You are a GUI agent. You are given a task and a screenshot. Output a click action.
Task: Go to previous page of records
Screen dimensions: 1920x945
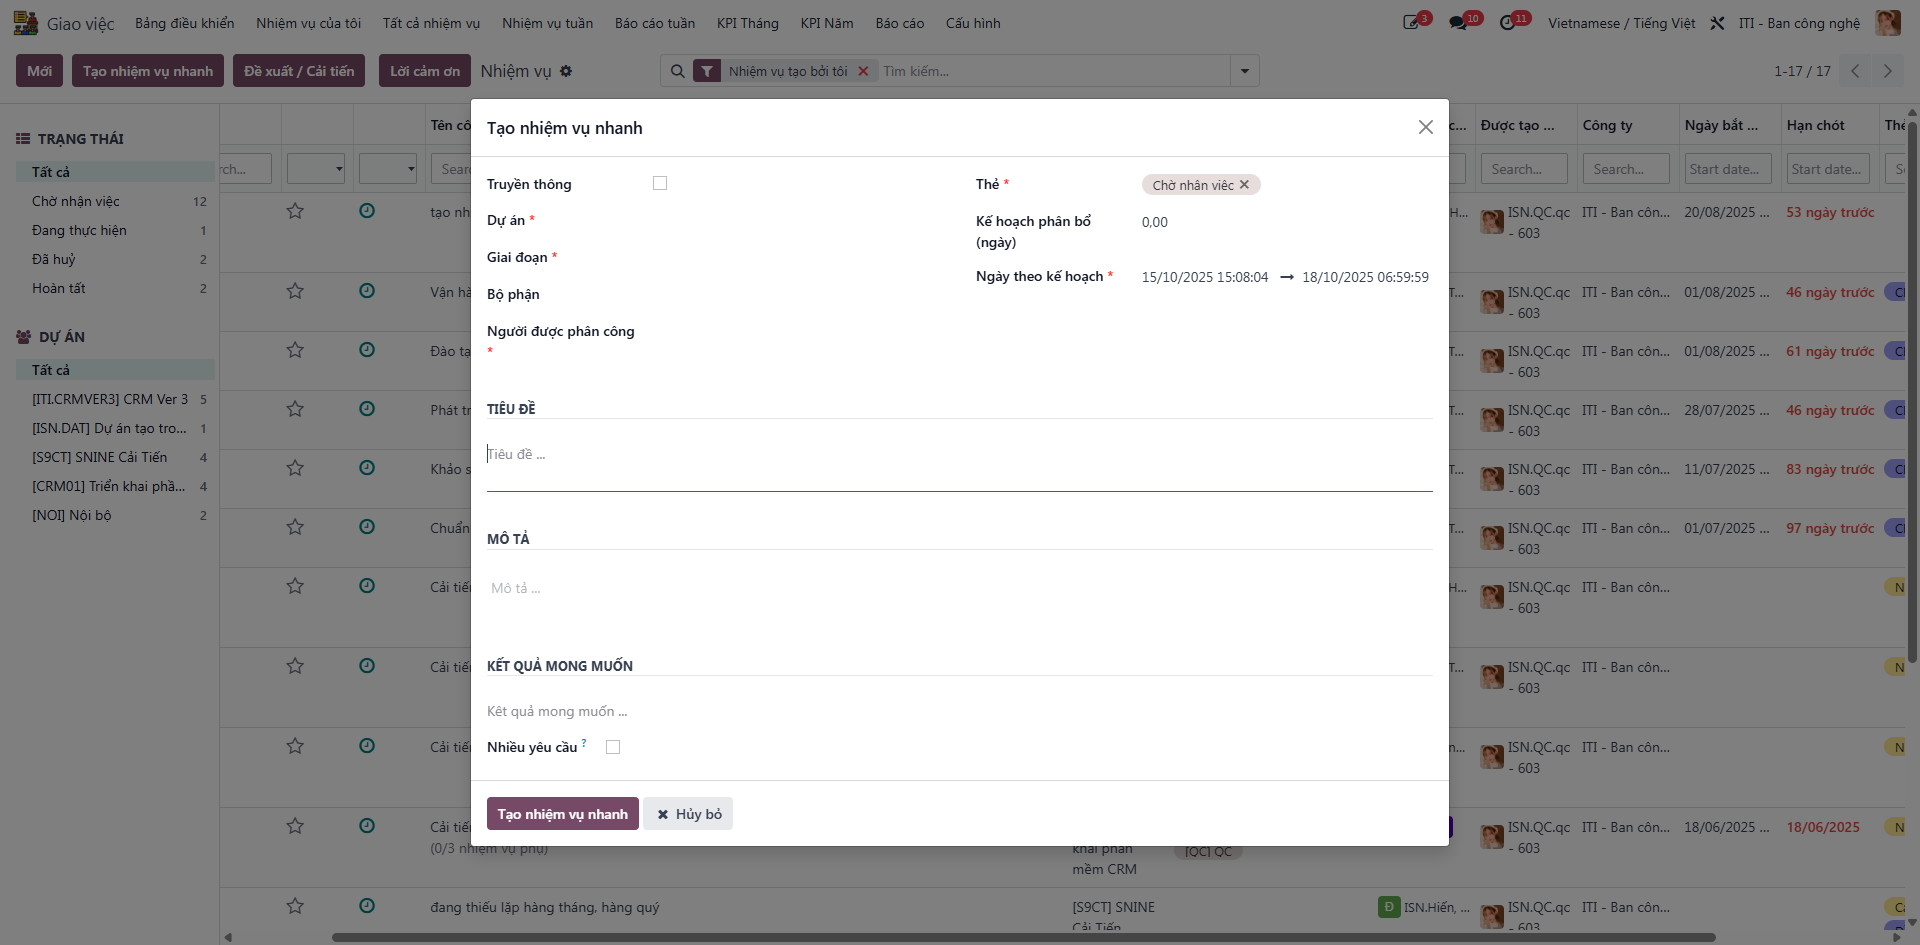tap(1855, 71)
